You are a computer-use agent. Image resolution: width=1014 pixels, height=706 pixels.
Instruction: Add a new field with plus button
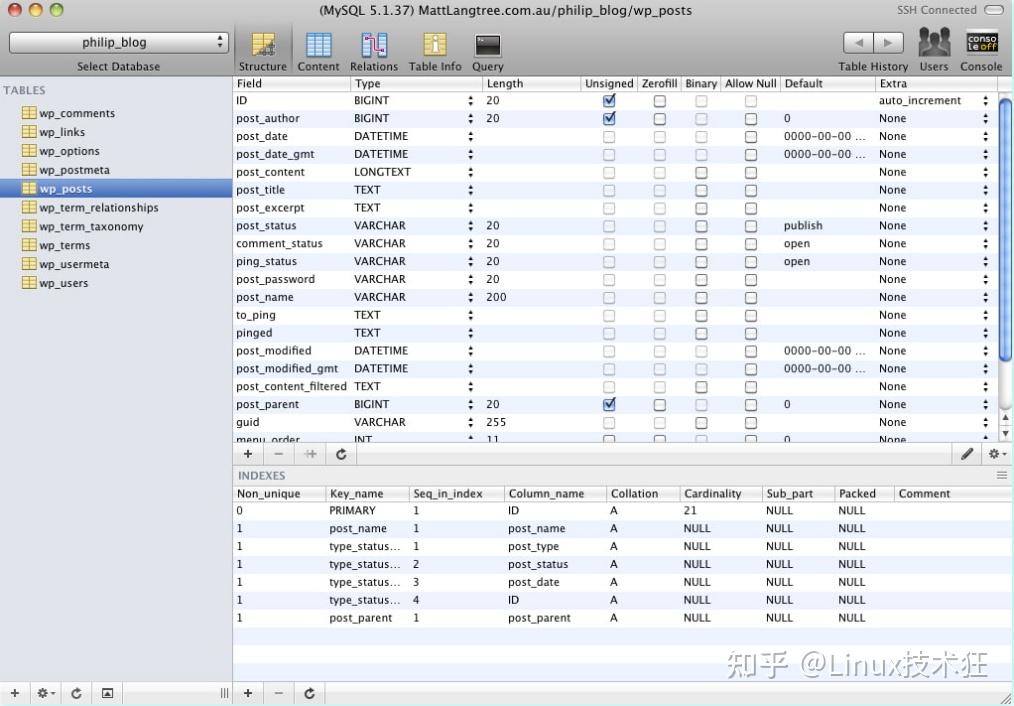pos(248,454)
